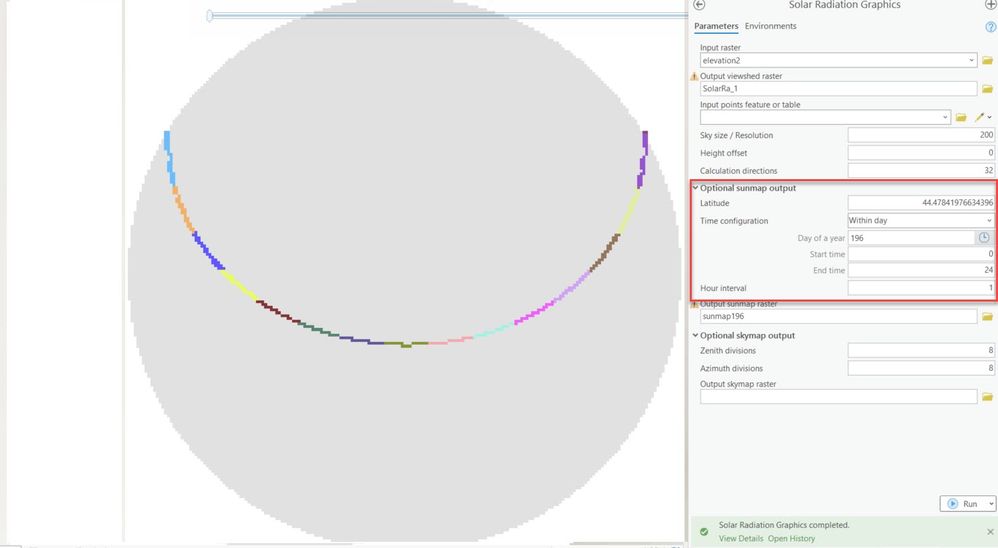This screenshot has height=548, width=998.
Task: Click the Solar Radiation Graphics completed message
Action: (784, 525)
